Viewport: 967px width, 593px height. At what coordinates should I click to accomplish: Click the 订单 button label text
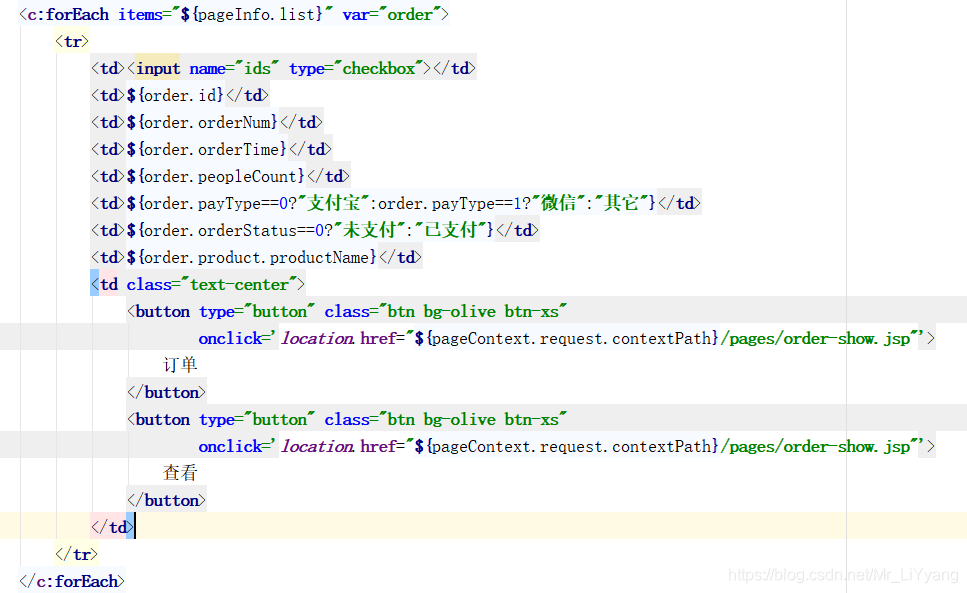pos(180,365)
